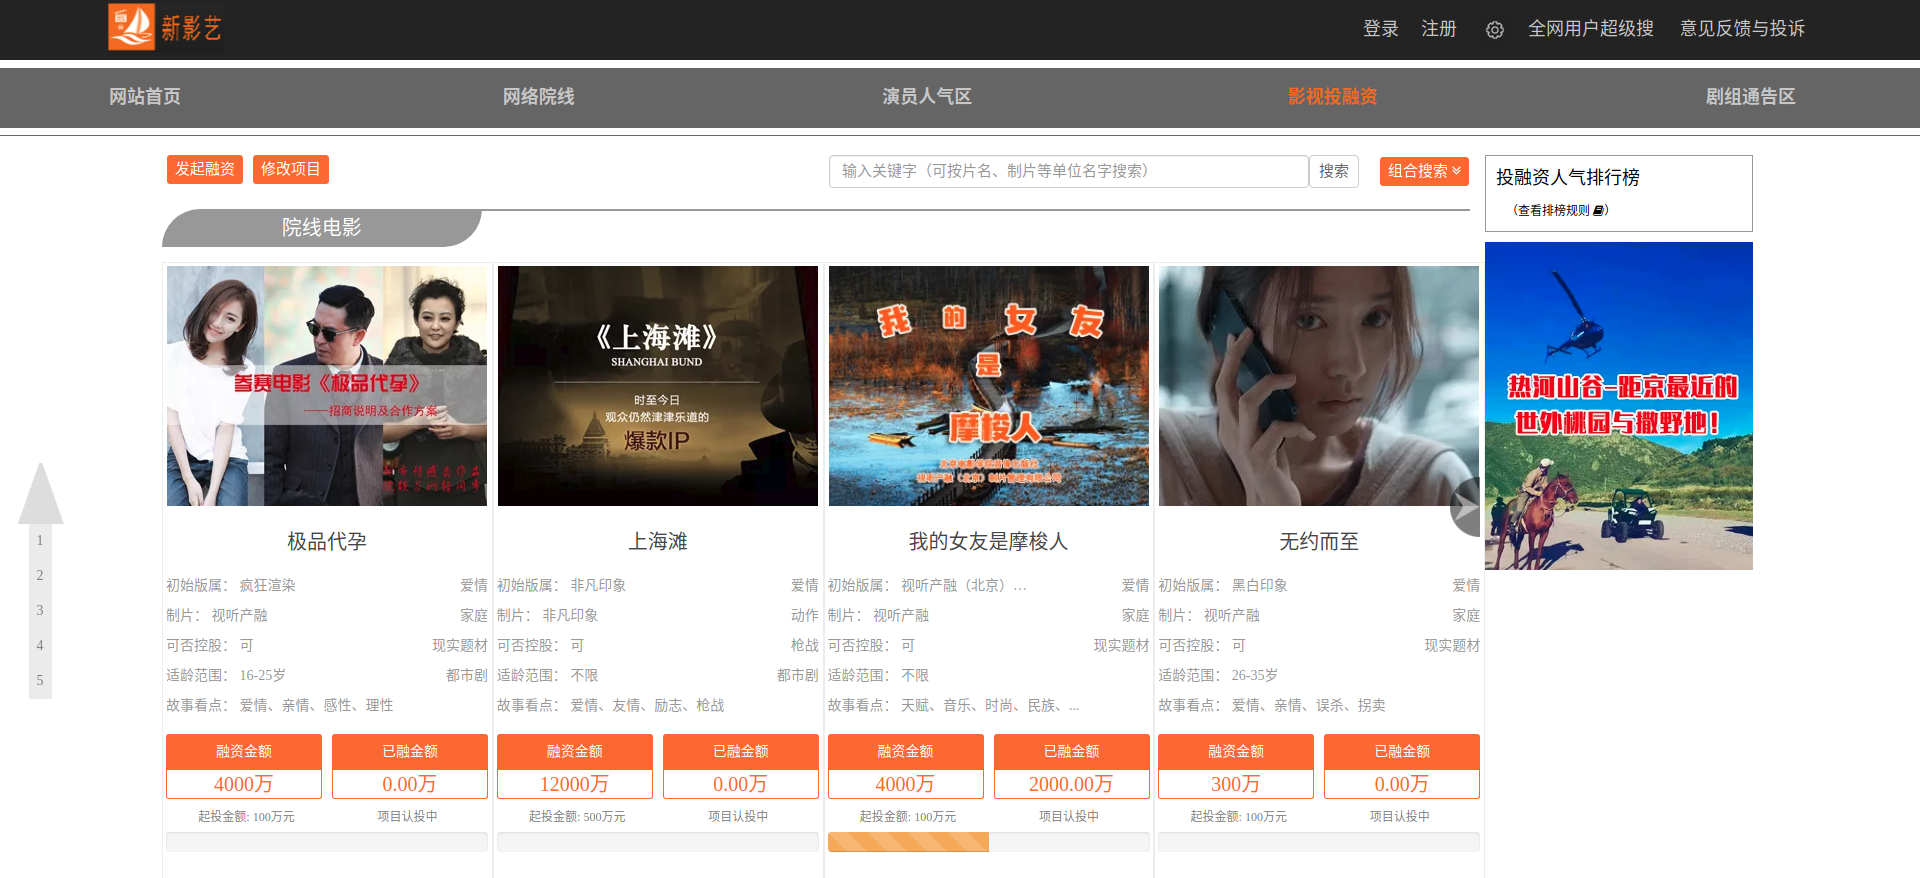
Task: Expand the 组合搜索 dropdown
Action: [1423, 171]
